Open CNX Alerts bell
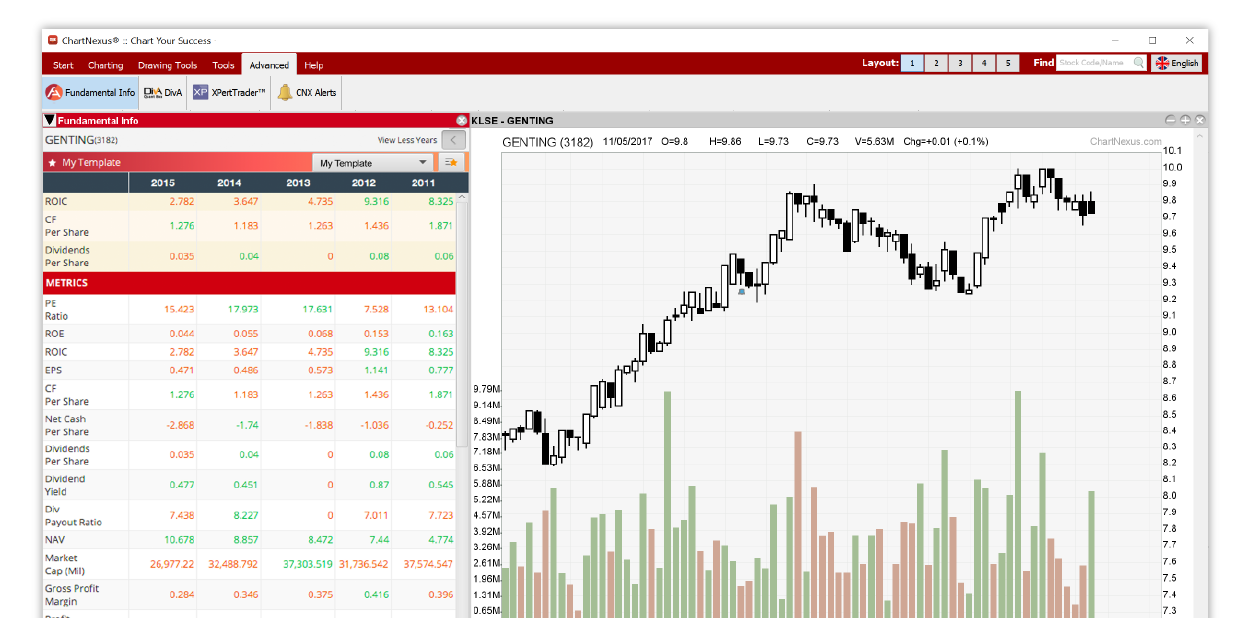The height and width of the screenshot is (618, 1256). (x=307, y=93)
